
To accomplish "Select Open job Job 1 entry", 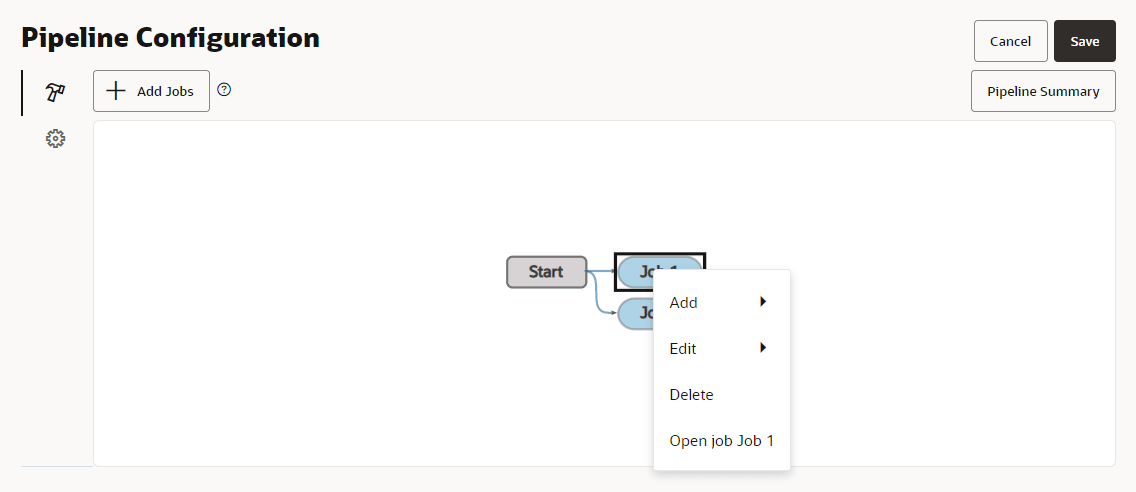I will (721, 441).
